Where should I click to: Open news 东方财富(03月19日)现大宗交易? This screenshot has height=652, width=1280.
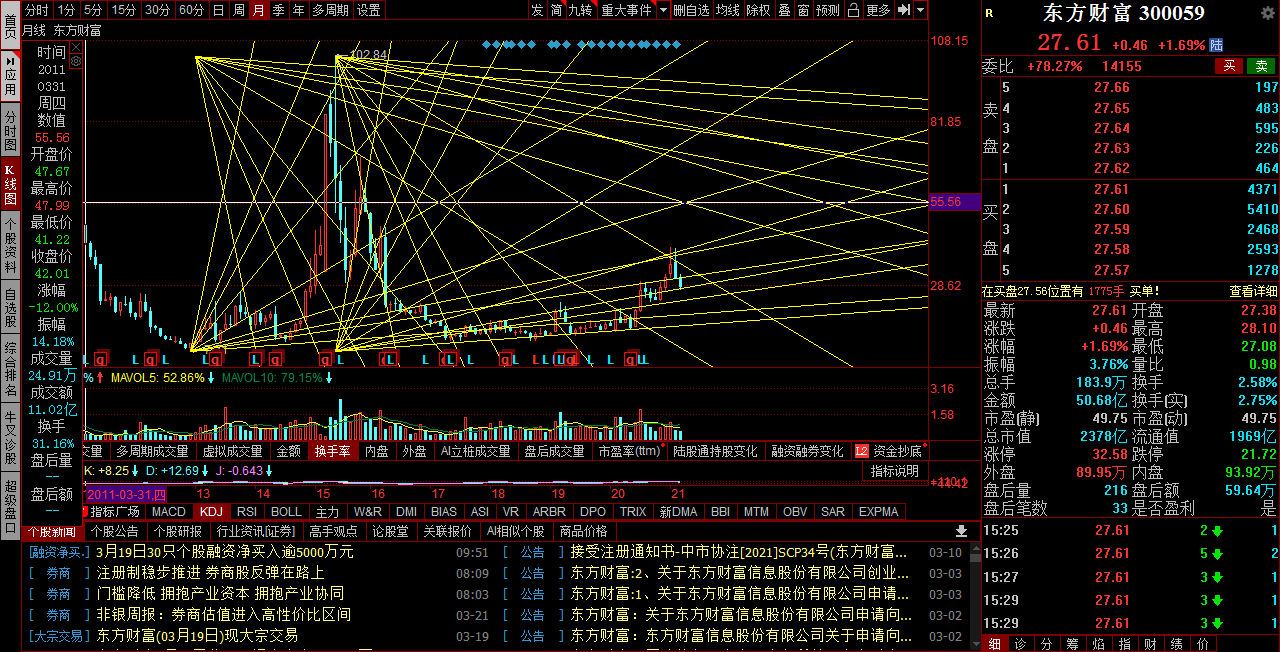pos(197,635)
